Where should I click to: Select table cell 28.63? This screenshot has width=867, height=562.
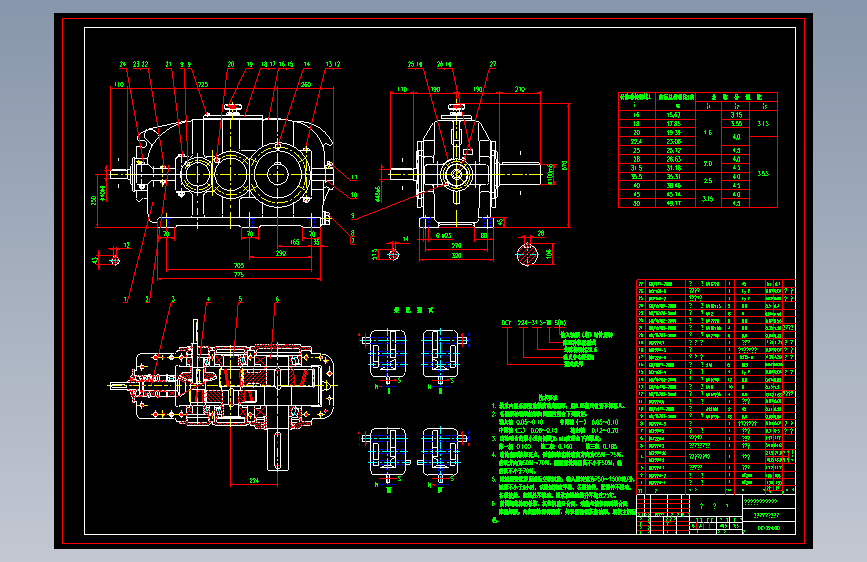[673, 159]
